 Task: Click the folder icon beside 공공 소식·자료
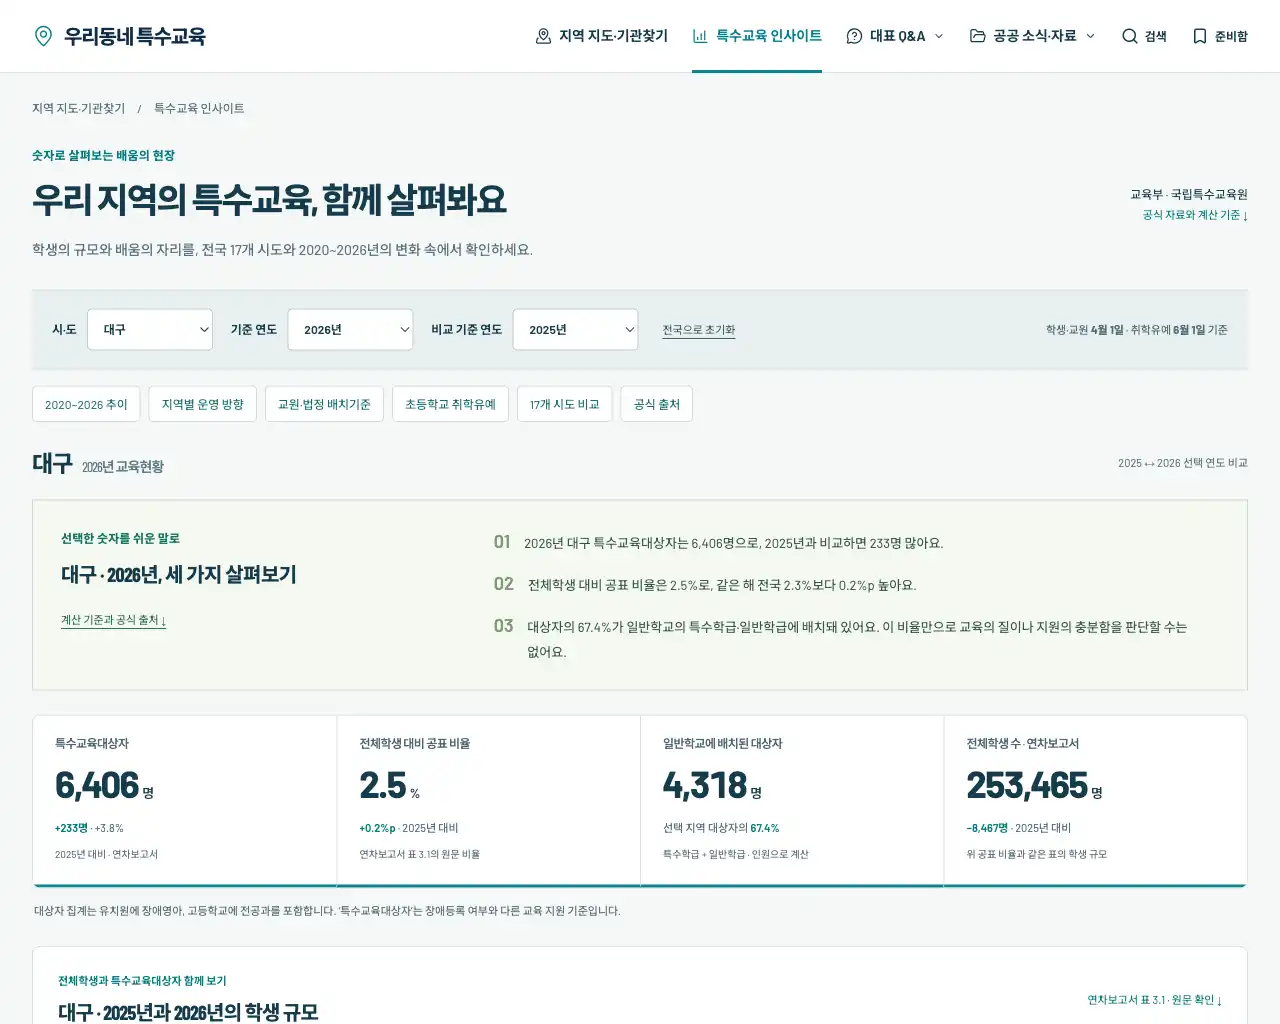point(977,36)
